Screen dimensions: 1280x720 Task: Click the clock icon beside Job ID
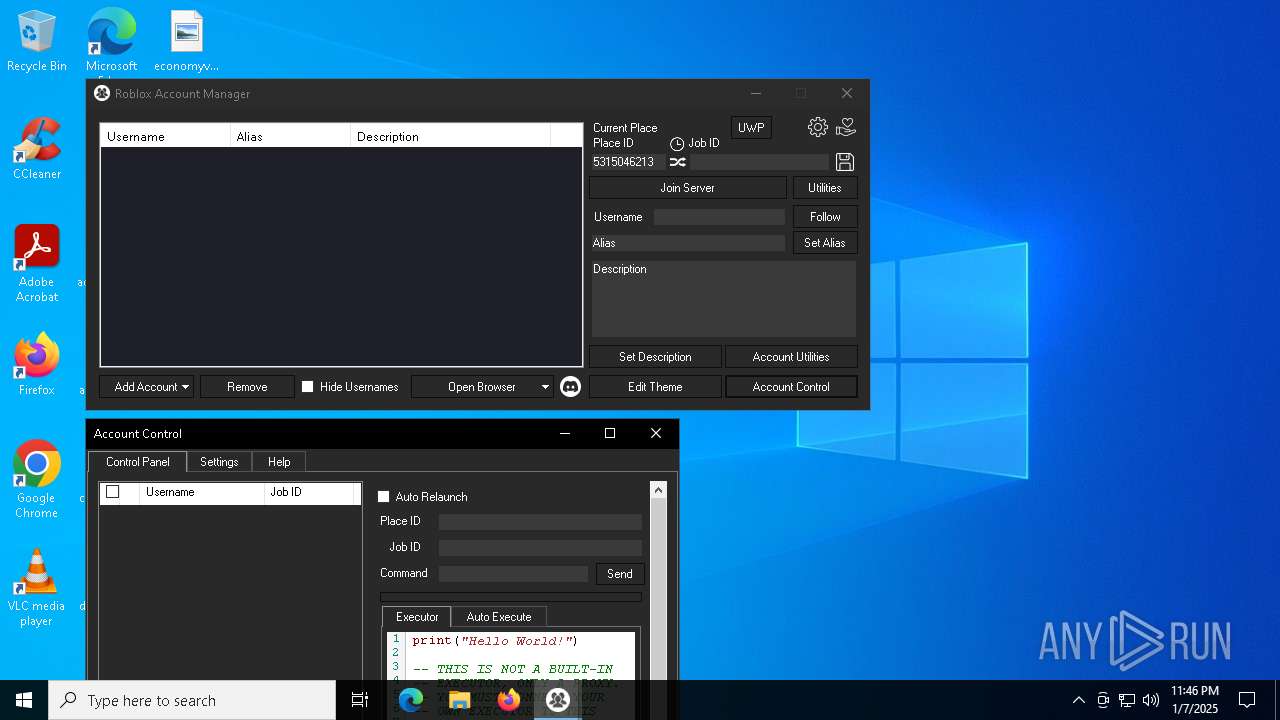tap(677, 144)
